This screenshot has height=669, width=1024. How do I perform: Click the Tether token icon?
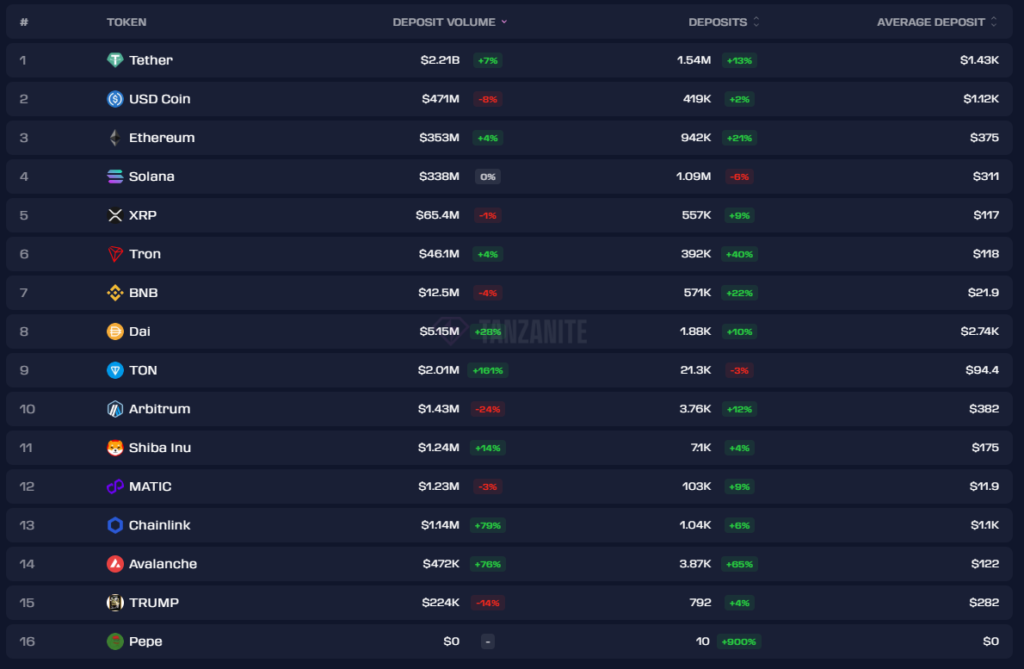point(115,60)
